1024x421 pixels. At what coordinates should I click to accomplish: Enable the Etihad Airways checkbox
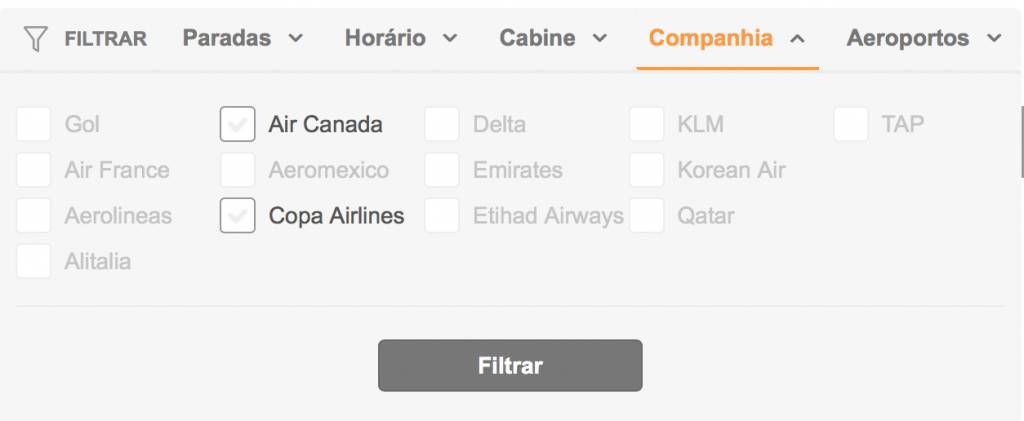[x=442, y=215]
